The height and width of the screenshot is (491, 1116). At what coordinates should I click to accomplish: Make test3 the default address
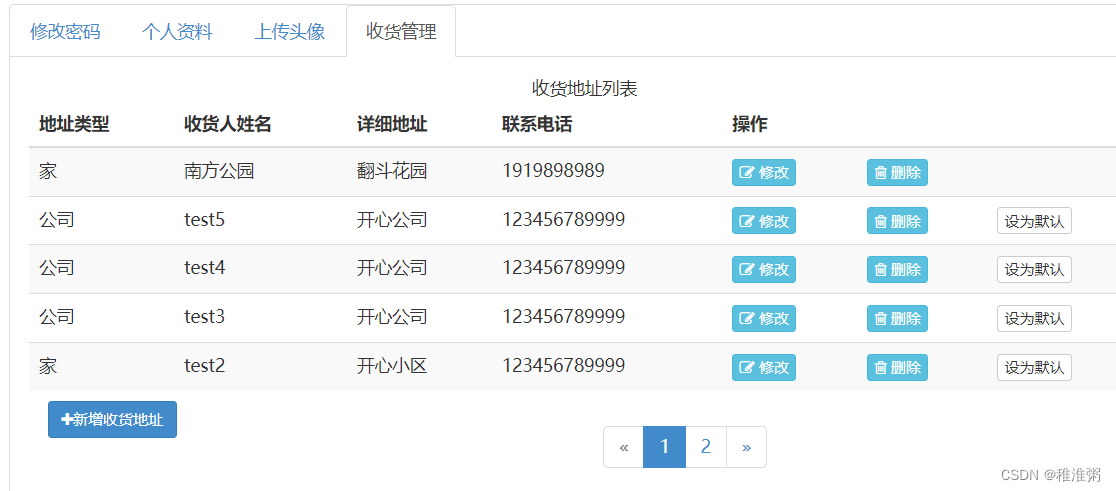pos(1034,318)
